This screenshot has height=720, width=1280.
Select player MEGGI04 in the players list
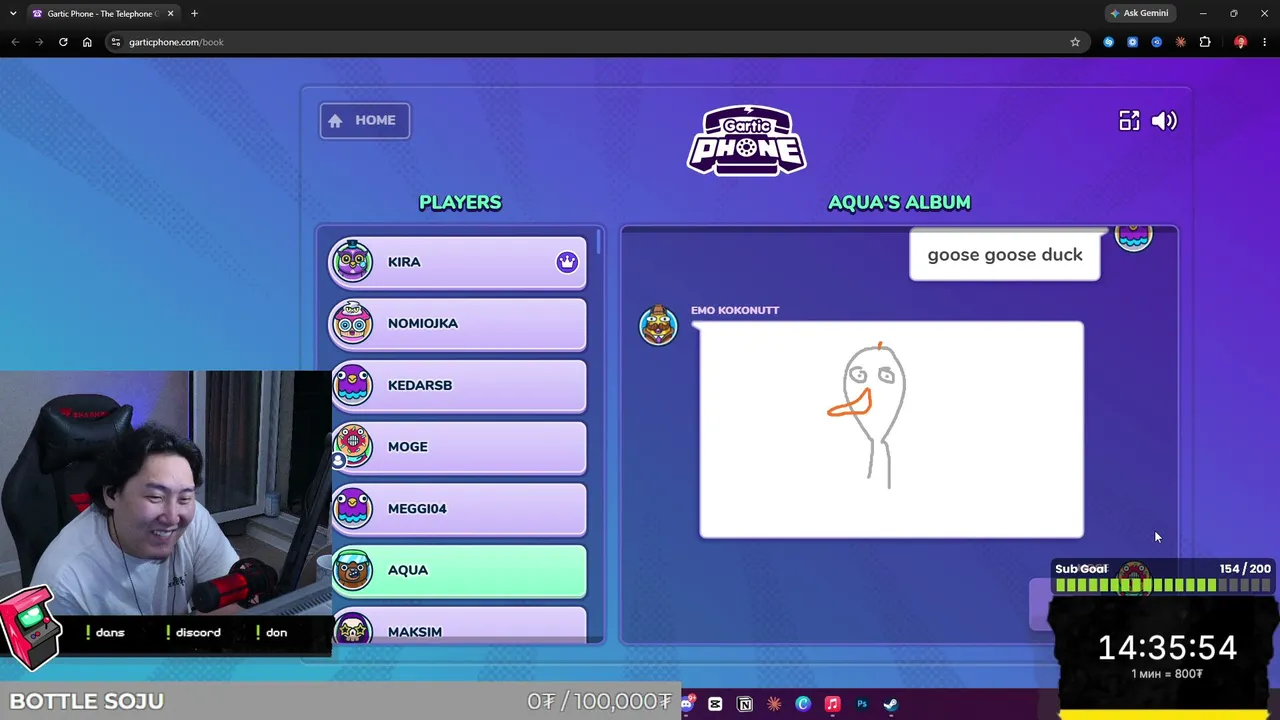(459, 509)
